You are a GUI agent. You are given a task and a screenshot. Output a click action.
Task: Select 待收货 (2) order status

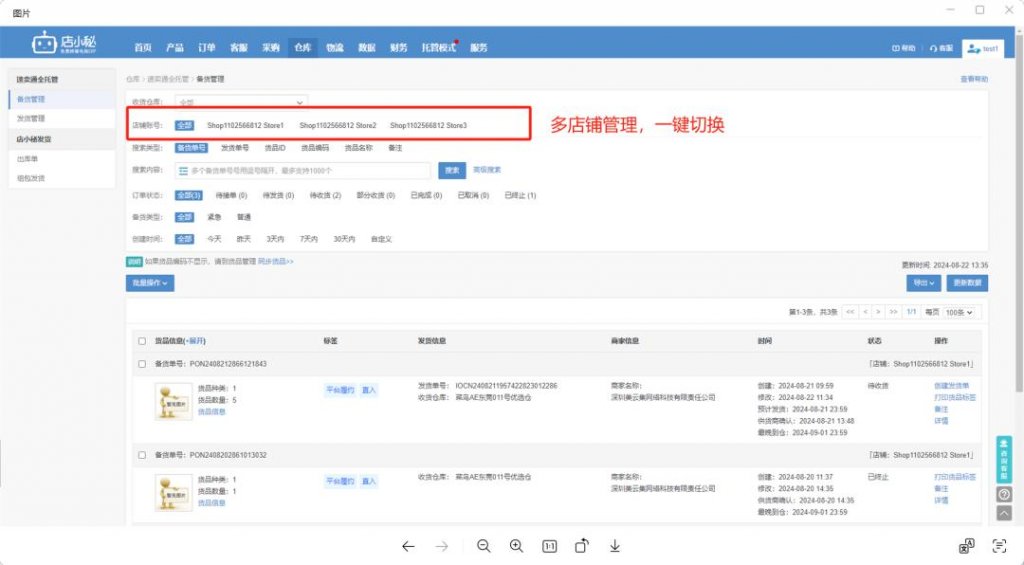(x=325, y=195)
